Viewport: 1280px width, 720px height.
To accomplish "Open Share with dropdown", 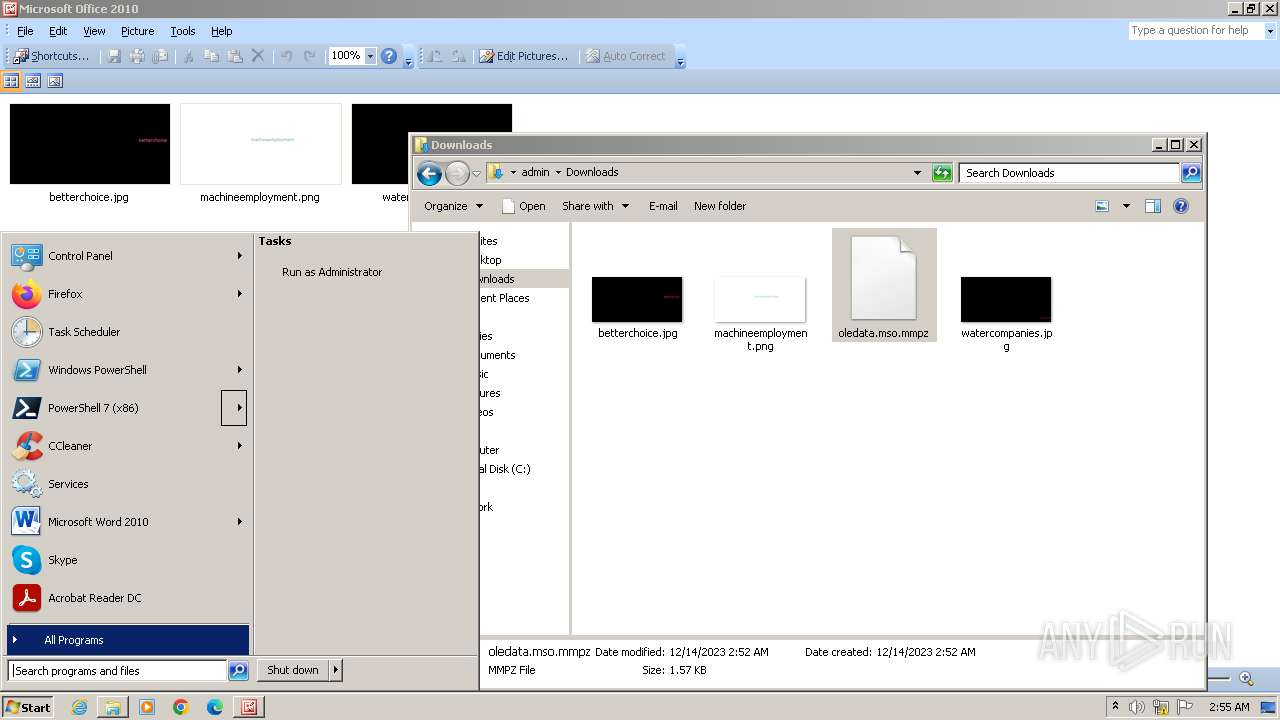I will click(x=596, y=206).
